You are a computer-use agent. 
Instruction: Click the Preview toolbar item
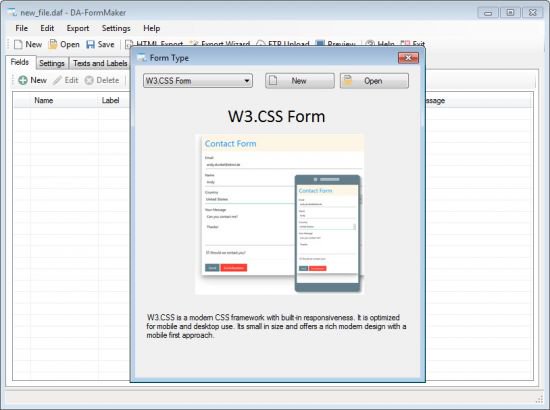pyautogui.click(x=336, y=44)
